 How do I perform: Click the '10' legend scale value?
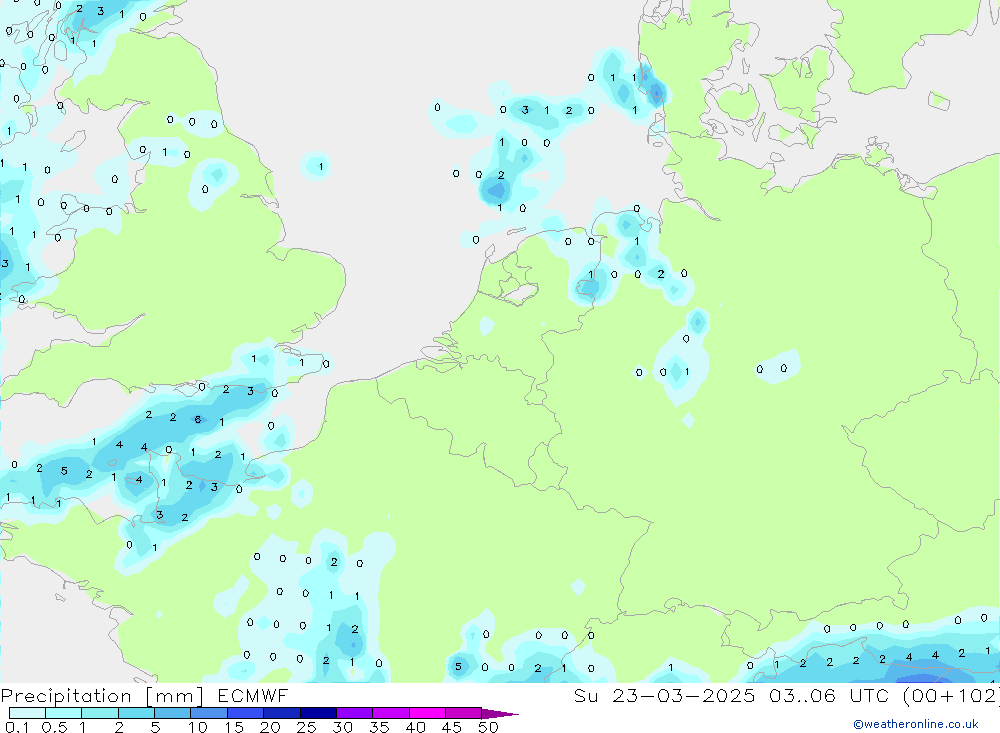(x=197, y=727)
